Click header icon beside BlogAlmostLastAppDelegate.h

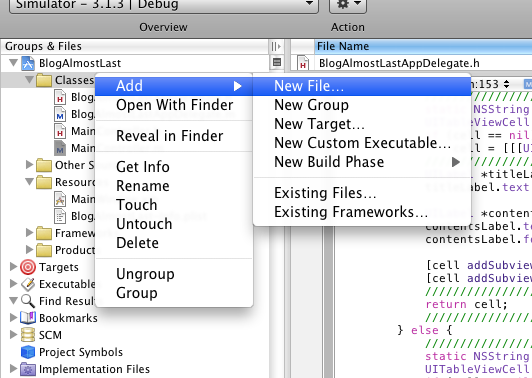tap(303, 63)
